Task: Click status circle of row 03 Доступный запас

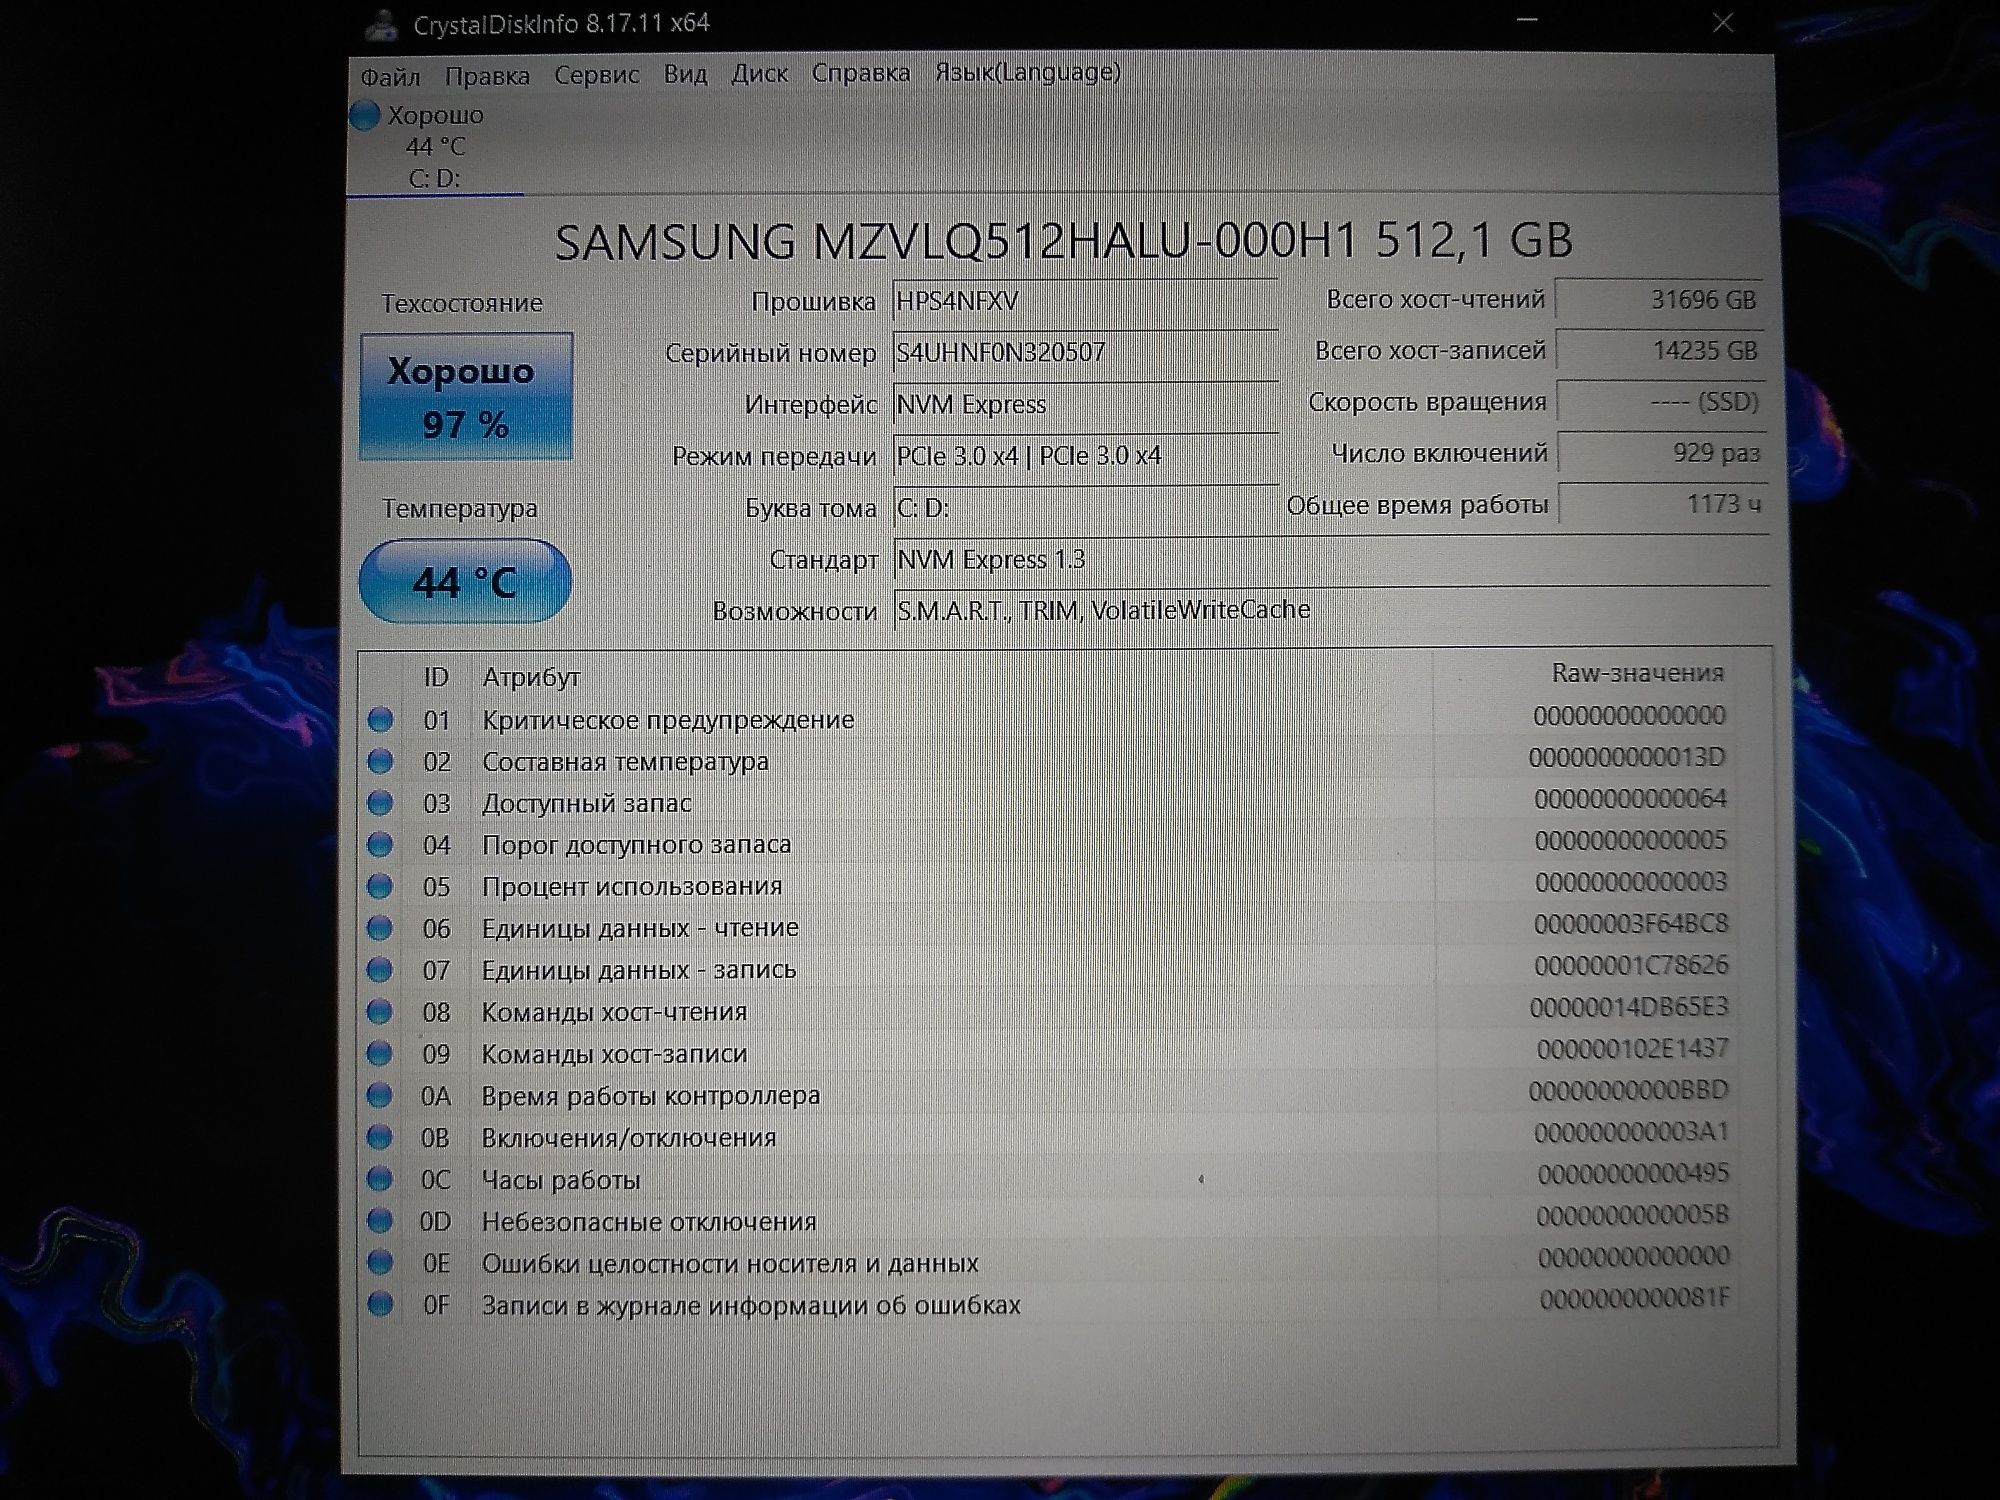Action: point(380,803)
